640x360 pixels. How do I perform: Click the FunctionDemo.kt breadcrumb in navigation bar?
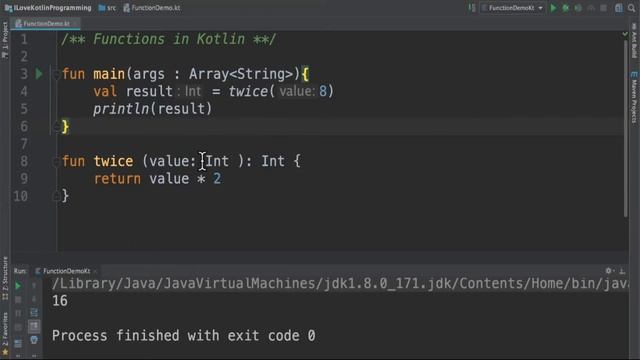(x=152, y=8)
